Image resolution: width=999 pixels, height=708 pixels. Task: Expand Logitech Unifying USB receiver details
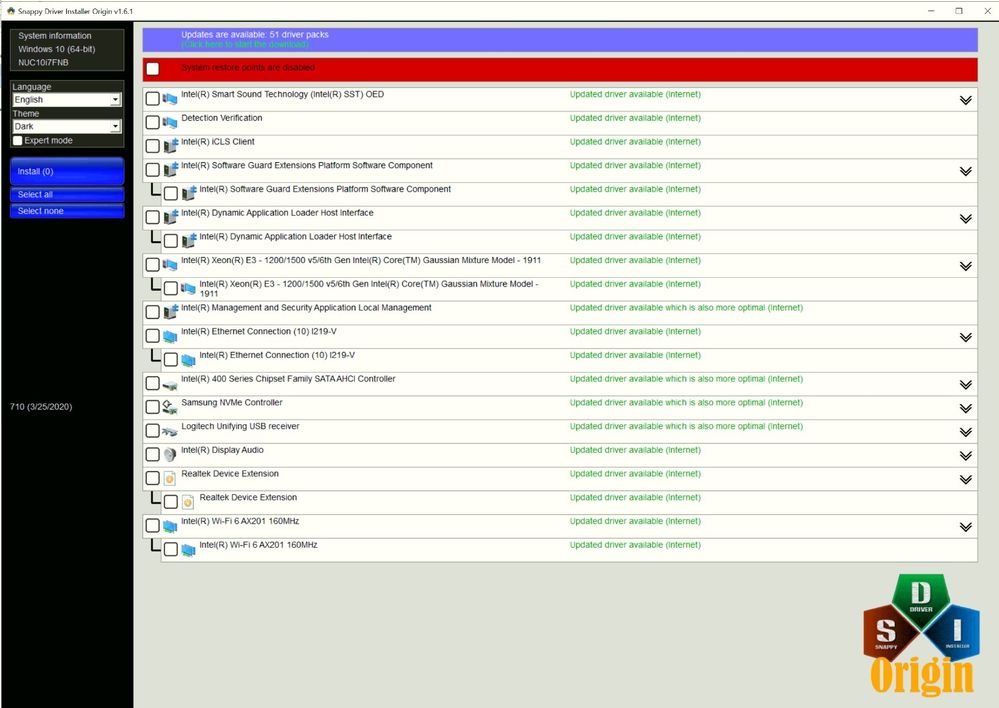coord(965,431)
